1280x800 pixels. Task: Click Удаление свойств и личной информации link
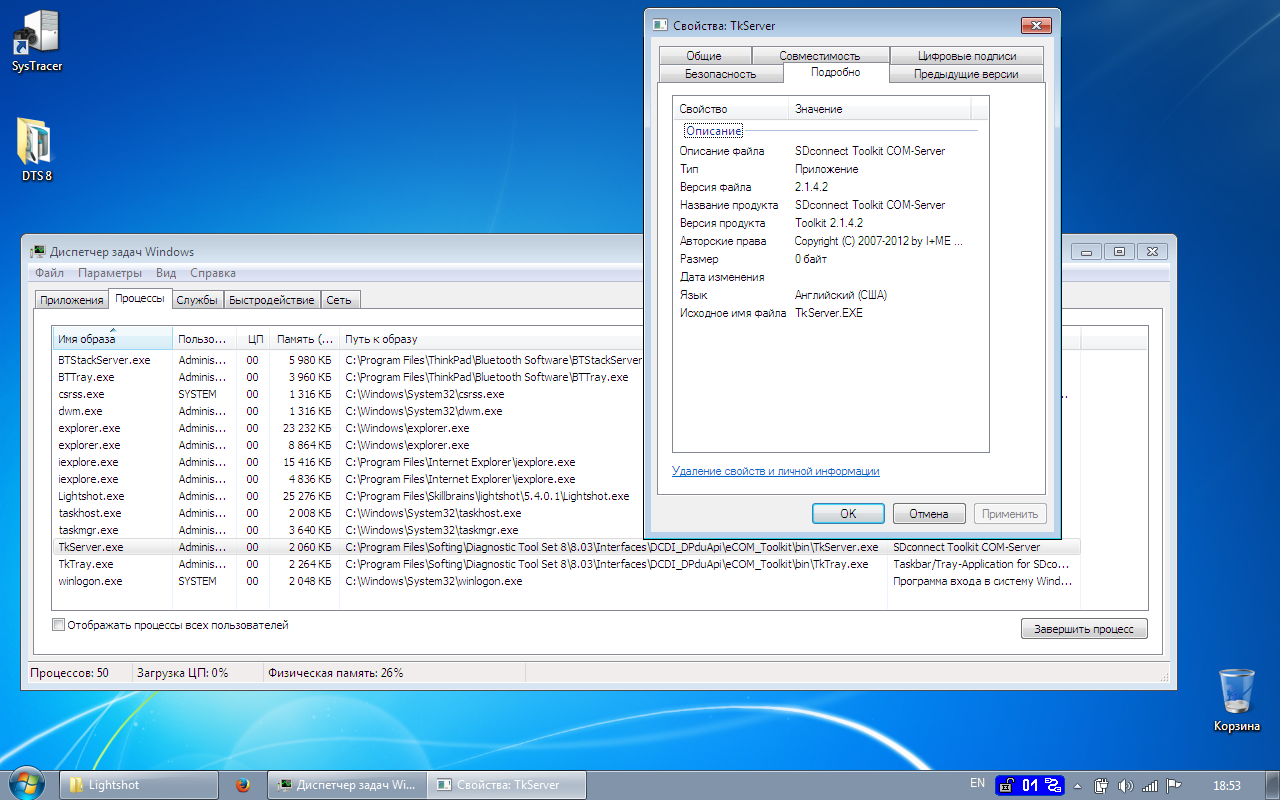(x=776, y=471)
